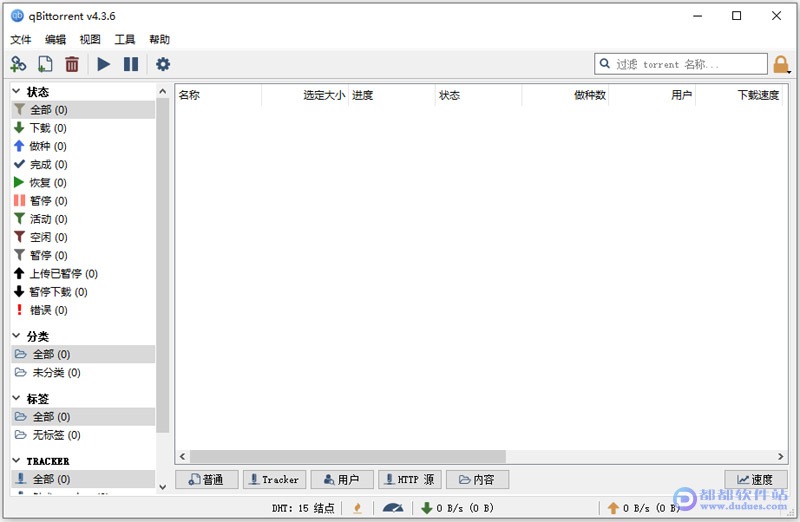Image resolution: width=800 pixels, height=522 pixels.
Task: Sort by 状态 column header
Action: click(479, 95)
